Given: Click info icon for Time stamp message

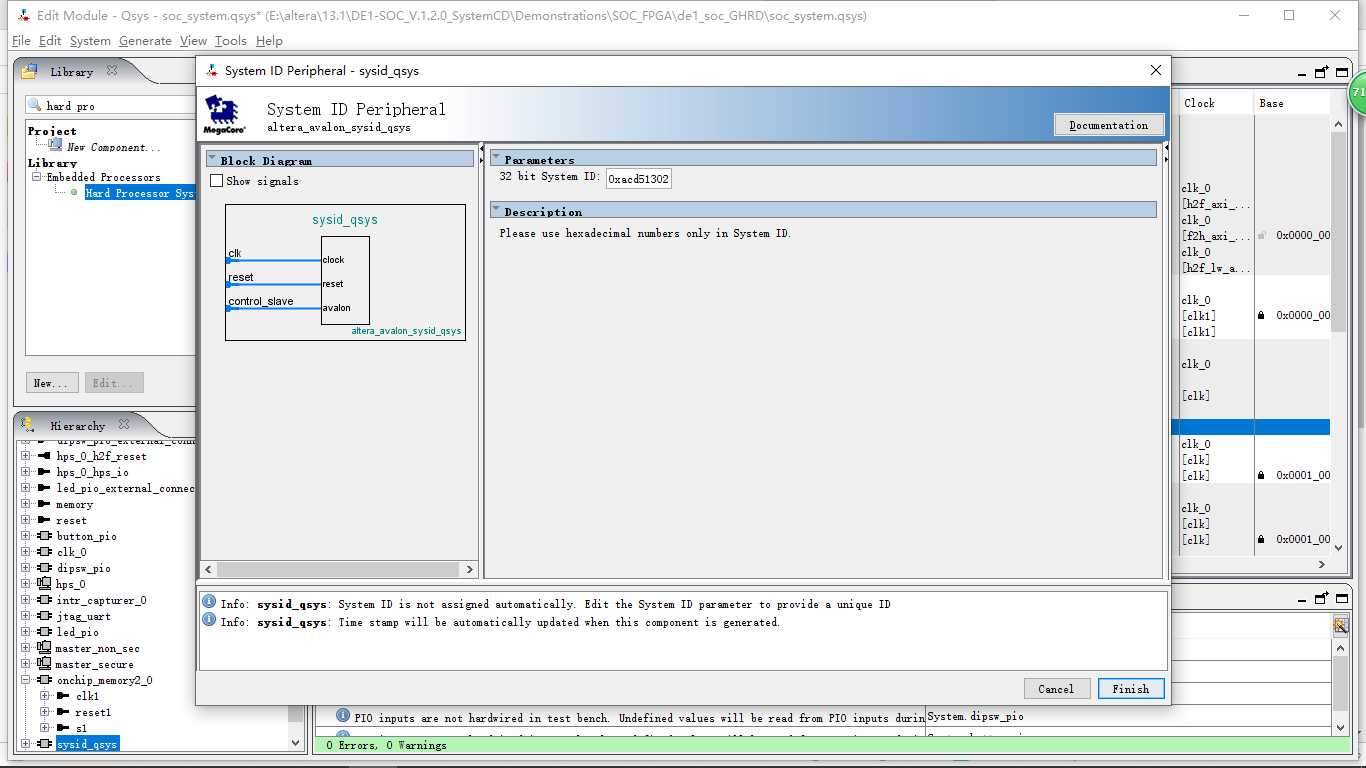Looking at the screenshot, I should click(x=209, y=620).
